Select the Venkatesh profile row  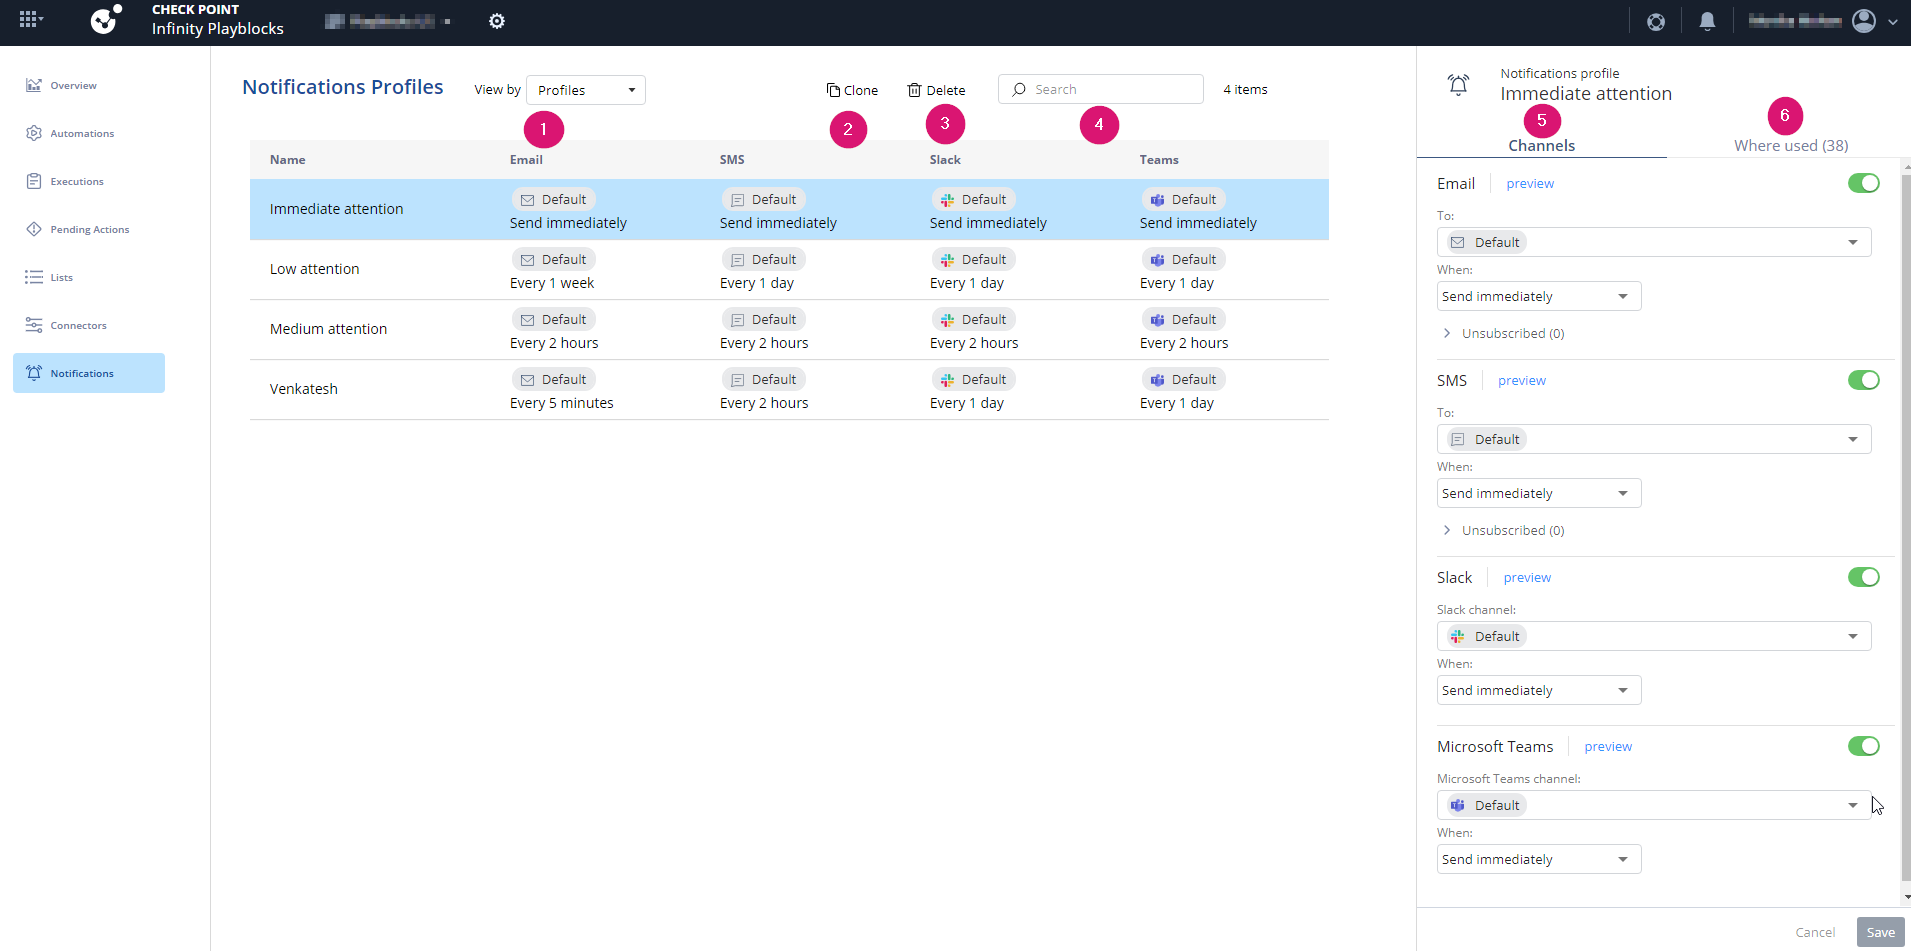789,389
